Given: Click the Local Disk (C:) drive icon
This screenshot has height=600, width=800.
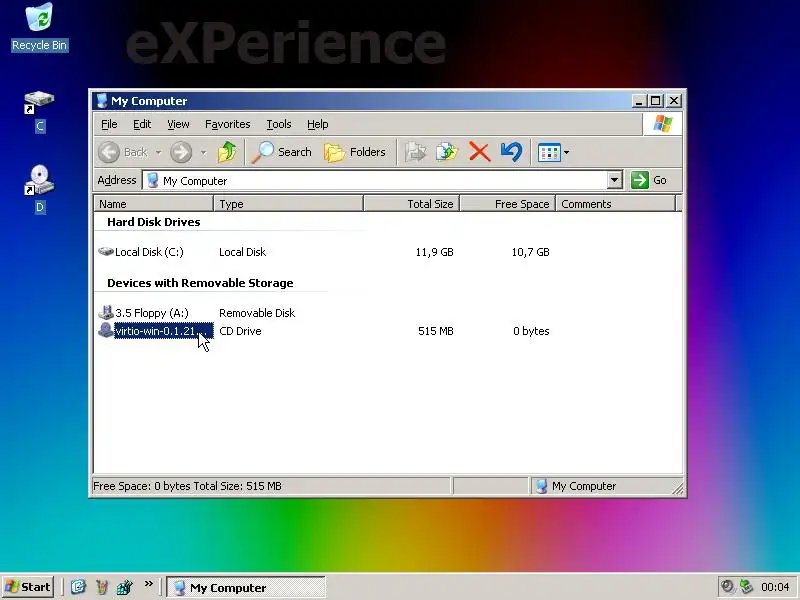Looking at the screenshot, I should point(106,251).
